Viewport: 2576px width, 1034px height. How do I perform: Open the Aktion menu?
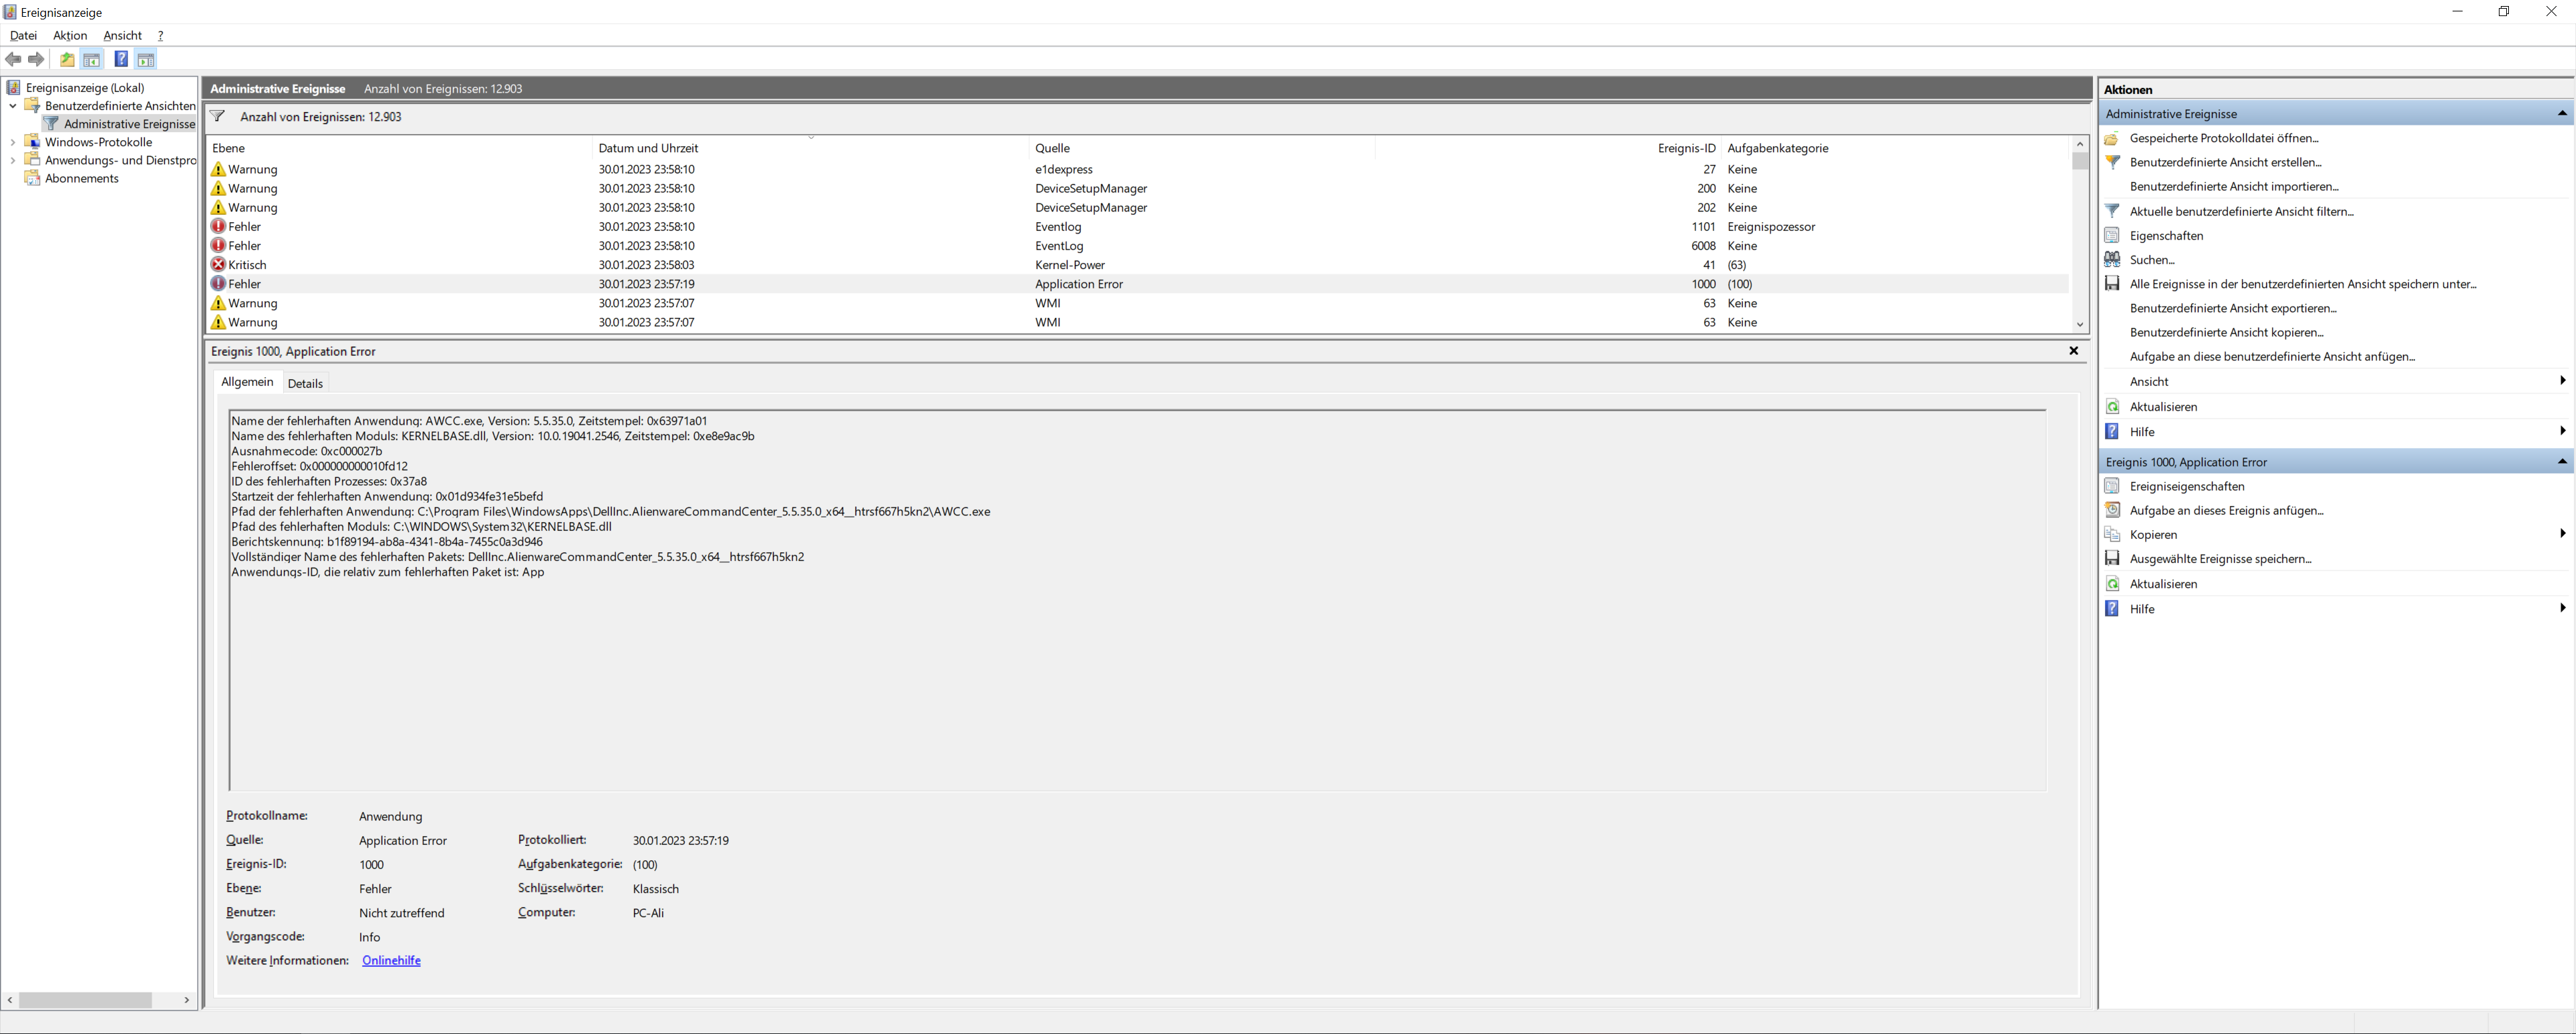point(70,35)
